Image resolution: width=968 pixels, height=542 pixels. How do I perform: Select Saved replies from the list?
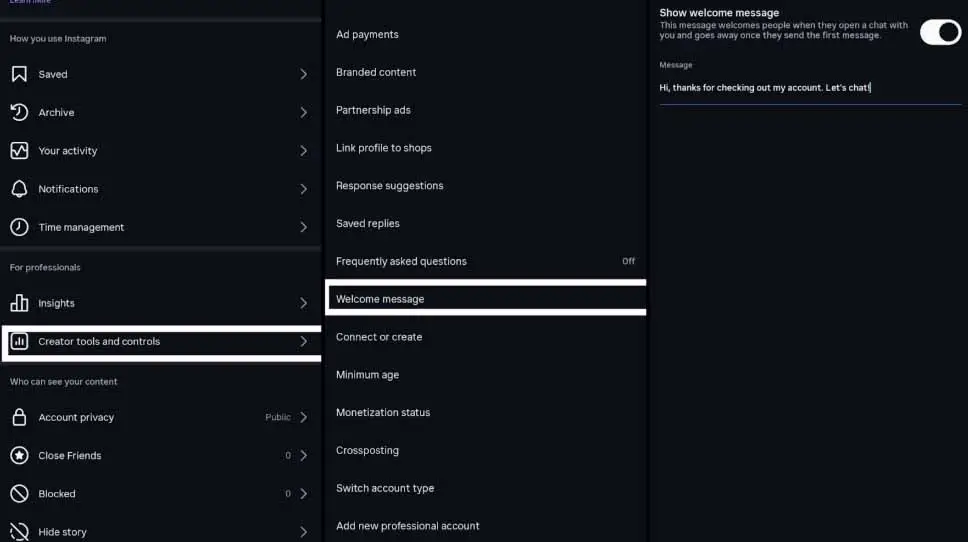tap(368, 223)
